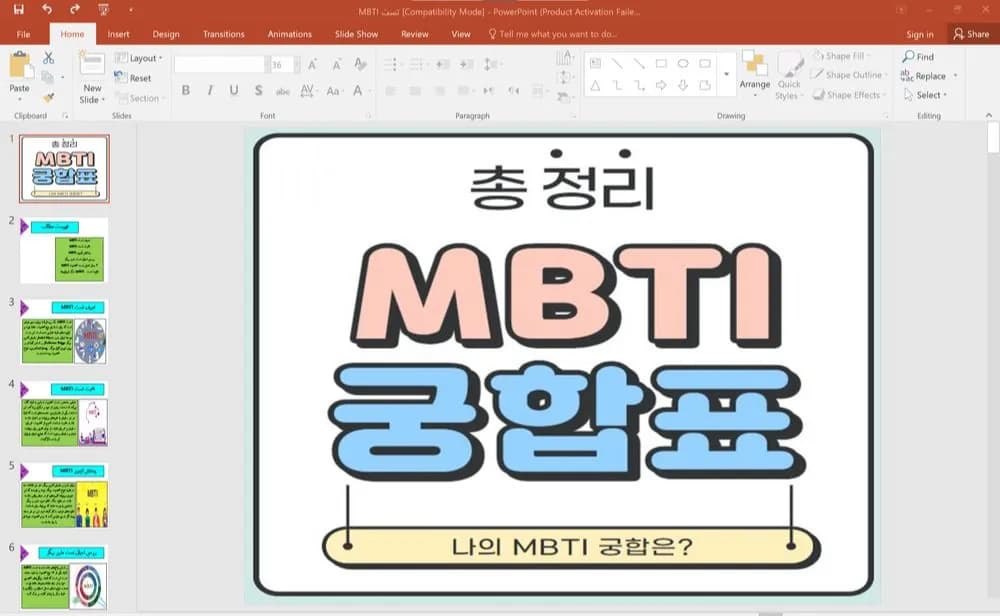Select slide 5 thumbnail

pyautogui.click(x=64, y=495)
